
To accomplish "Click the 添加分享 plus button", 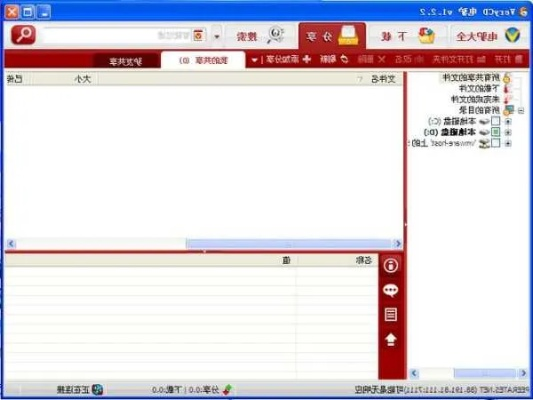I will point(288,59).
